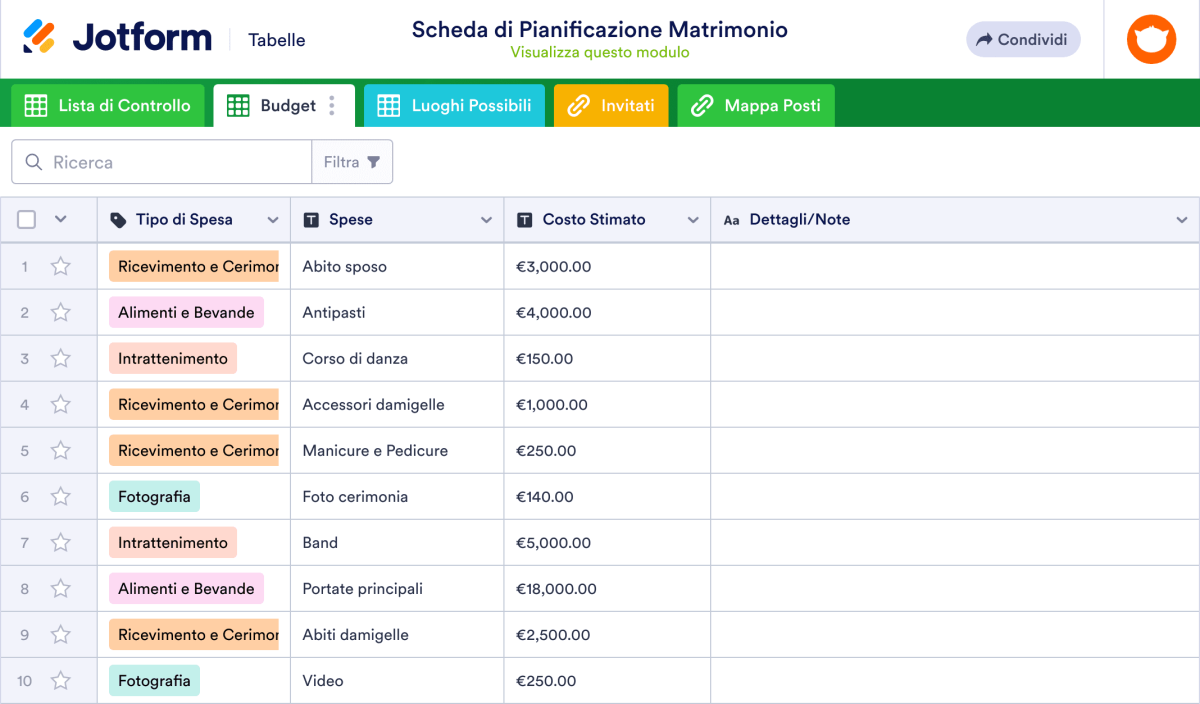Click Fotografia tag in row 10
1200x704 pixels.
154,680
